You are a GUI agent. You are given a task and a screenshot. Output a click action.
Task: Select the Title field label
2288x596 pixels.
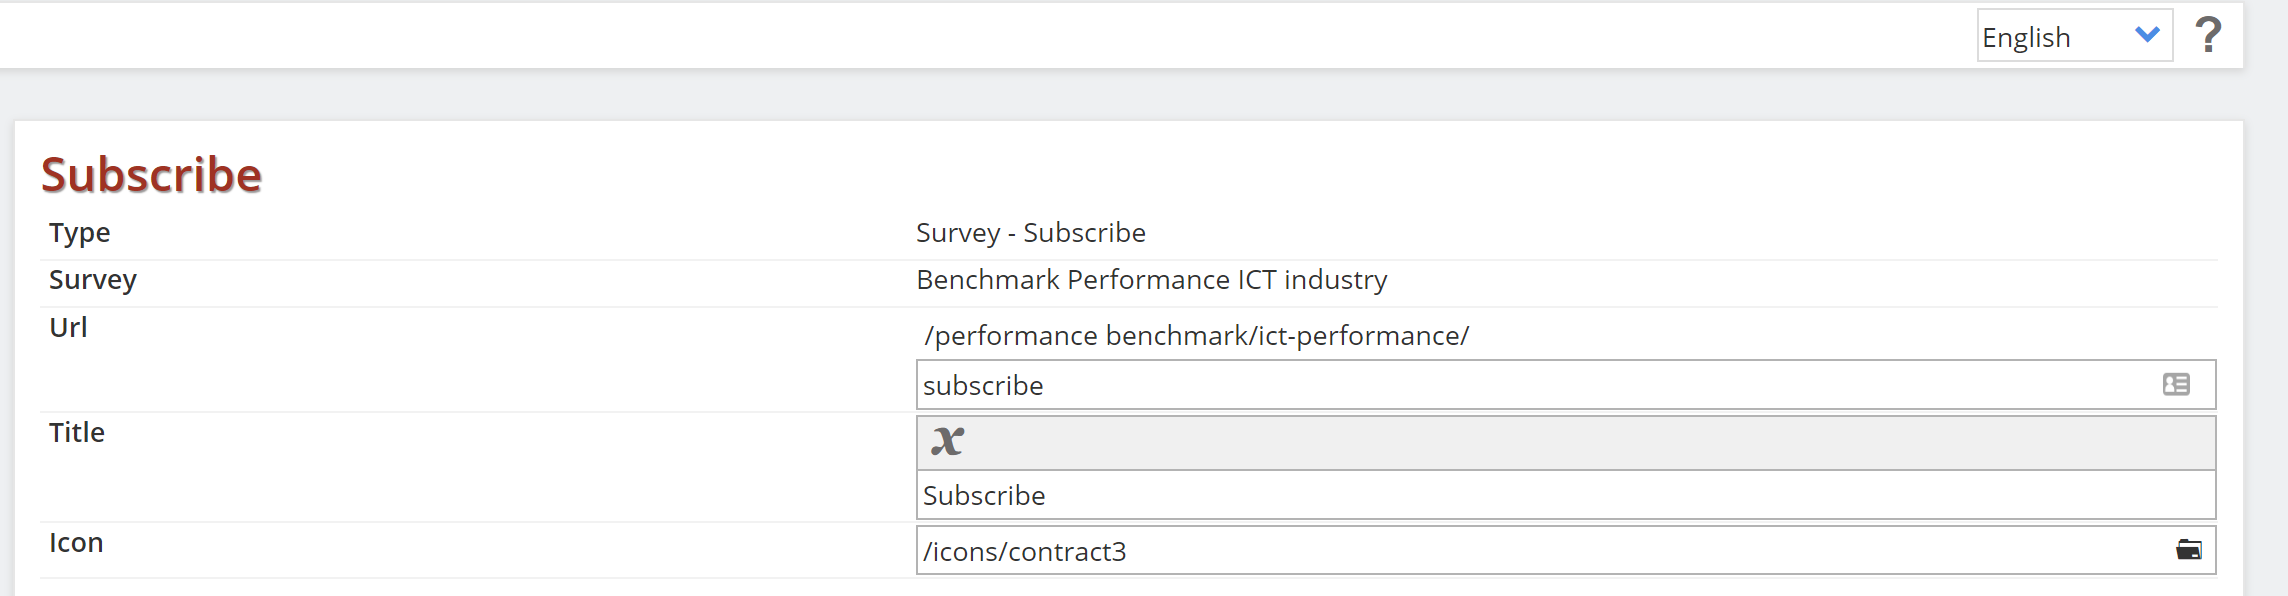tap(77, 432)
